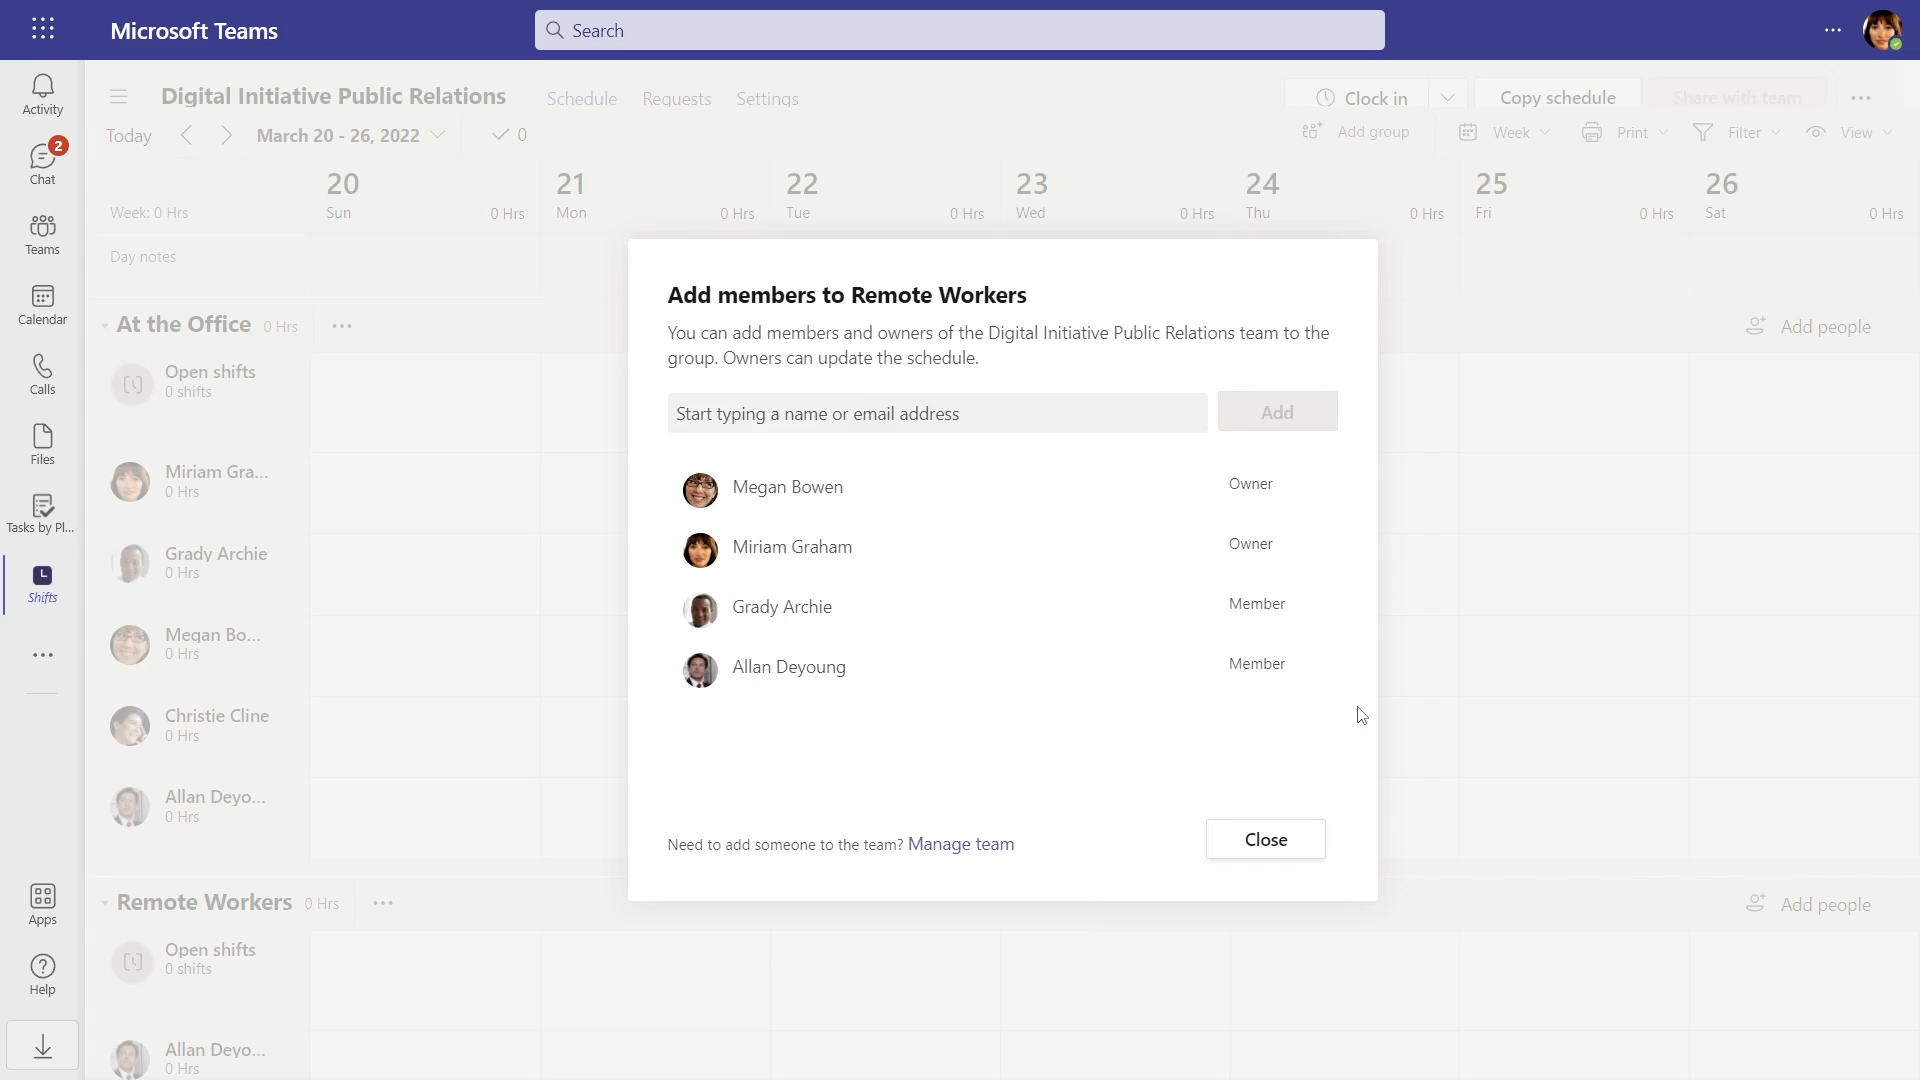Click the Manage team link

click(x=961, y=844)
